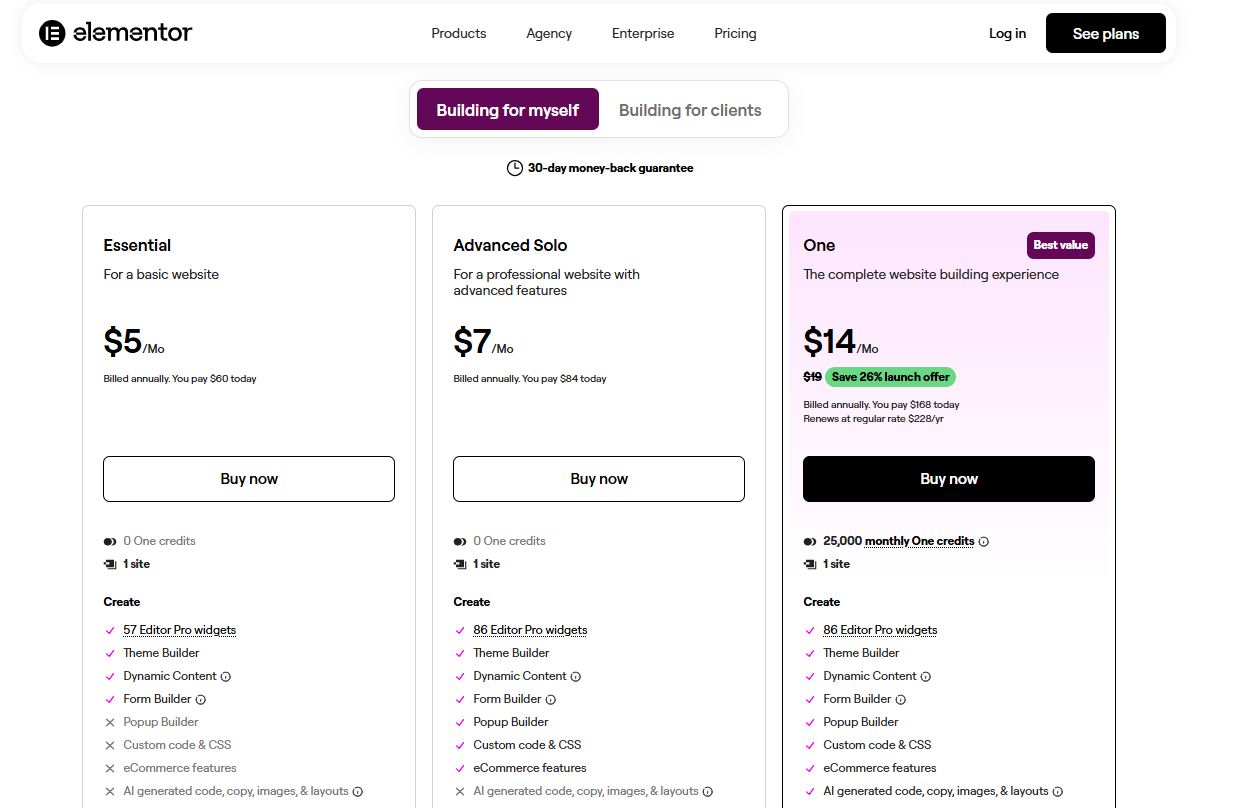
Task: Select the 'Building for myself' option
Action: (x=507, y=109)
